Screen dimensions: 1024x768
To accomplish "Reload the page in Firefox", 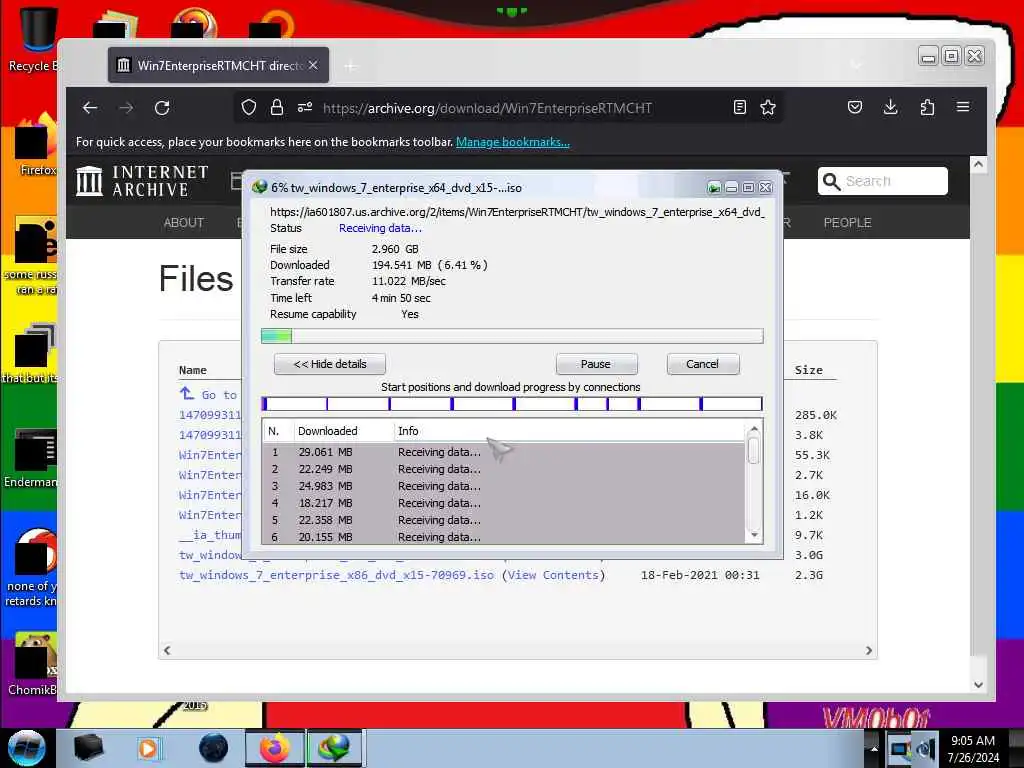I will [x=162, y=108].
